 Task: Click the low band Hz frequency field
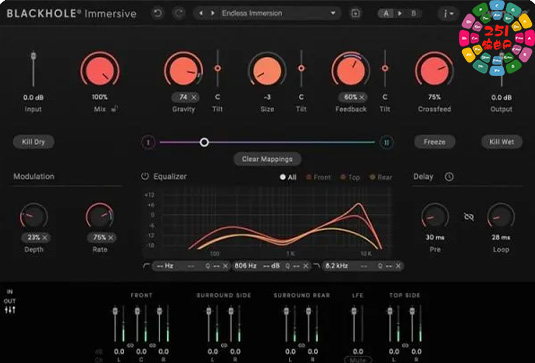(165, 266)
